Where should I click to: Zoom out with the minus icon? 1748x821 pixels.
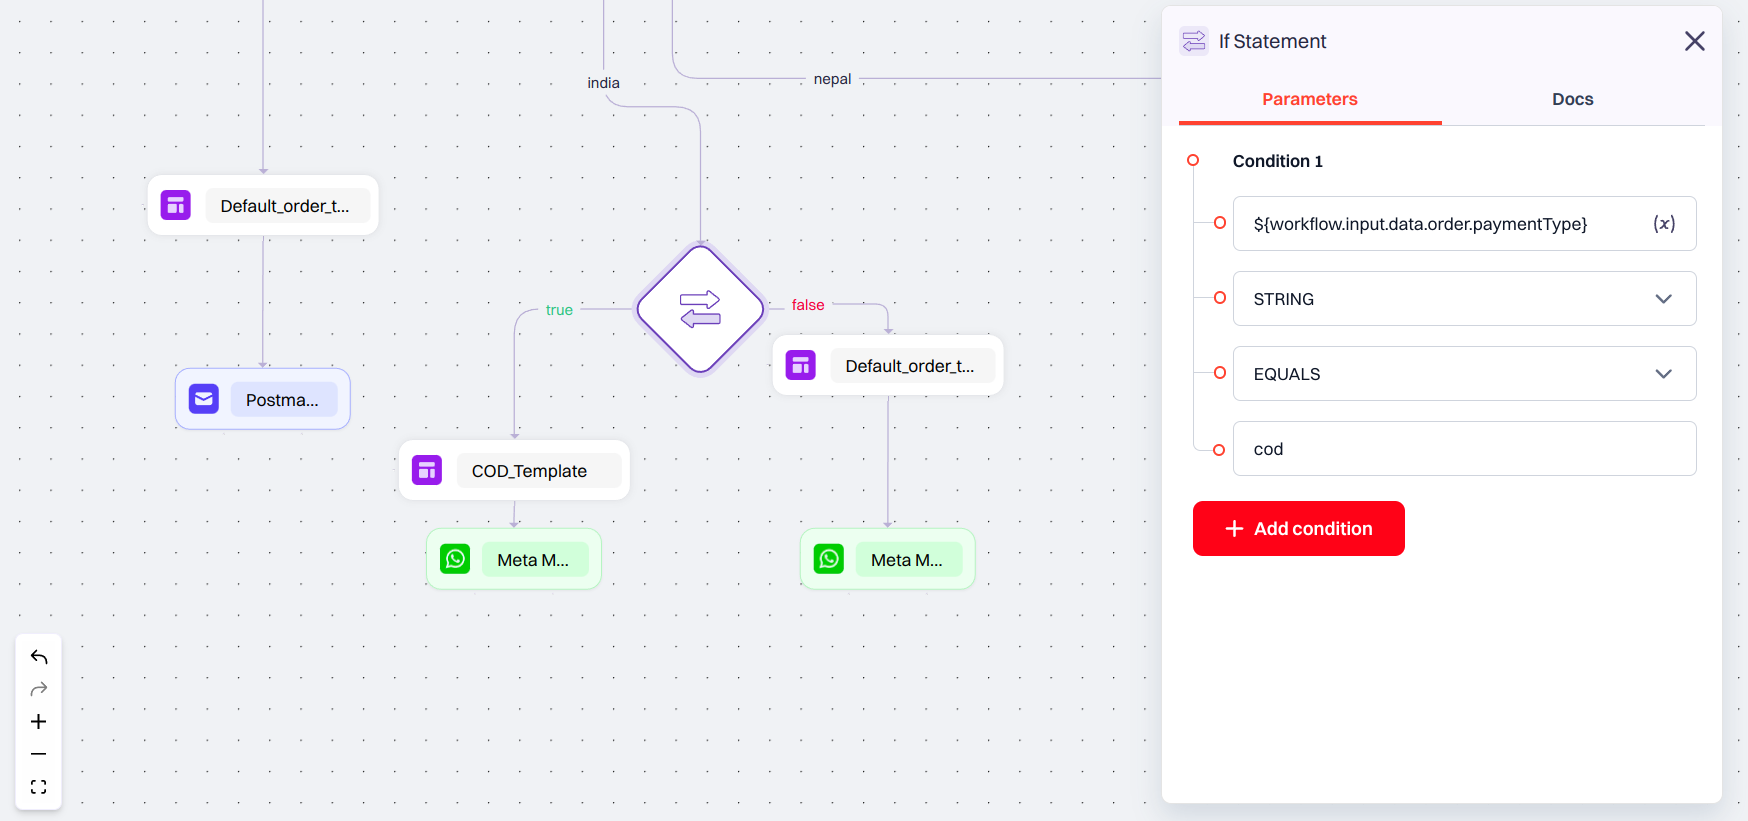[39, 754]
